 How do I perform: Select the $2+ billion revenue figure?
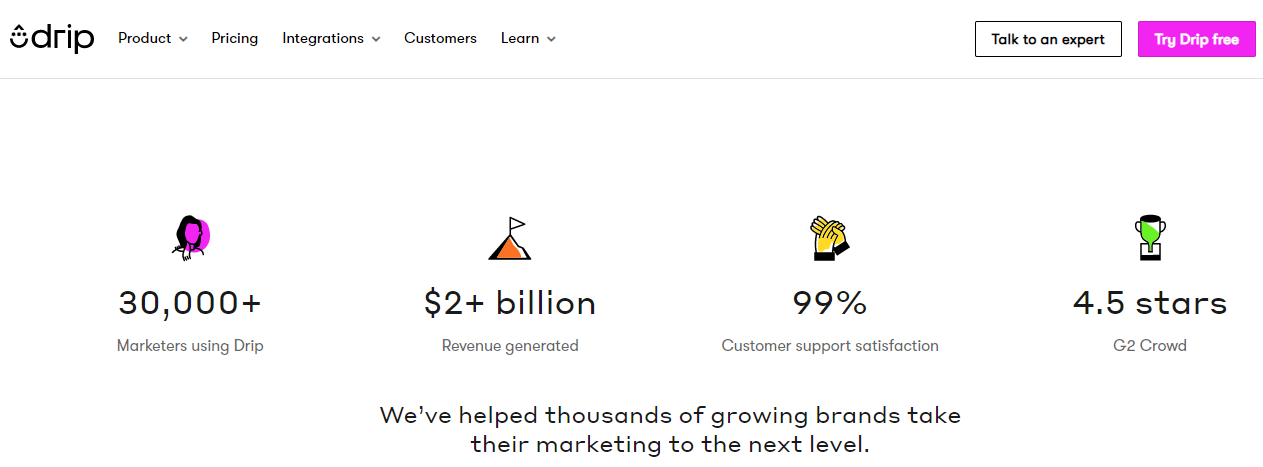pyautogui.click(x=510, y=303)
